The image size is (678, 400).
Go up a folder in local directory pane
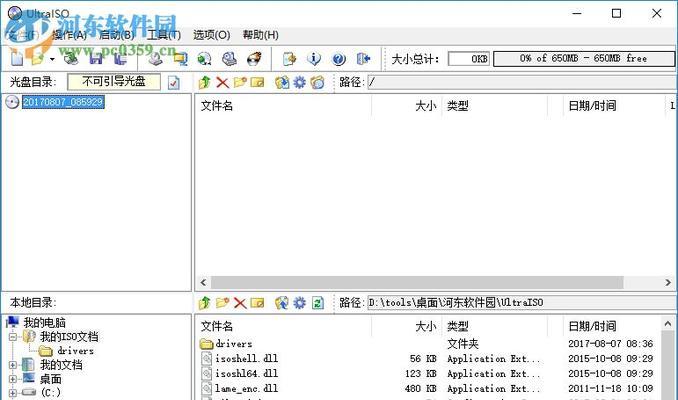pyautogui.click(x=205, y=303)
